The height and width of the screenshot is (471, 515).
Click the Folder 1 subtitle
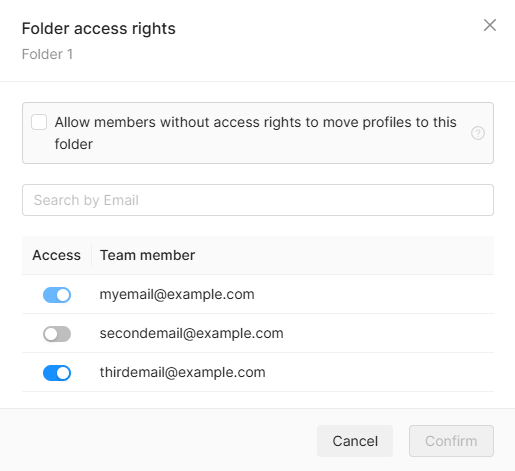[47, 54]
